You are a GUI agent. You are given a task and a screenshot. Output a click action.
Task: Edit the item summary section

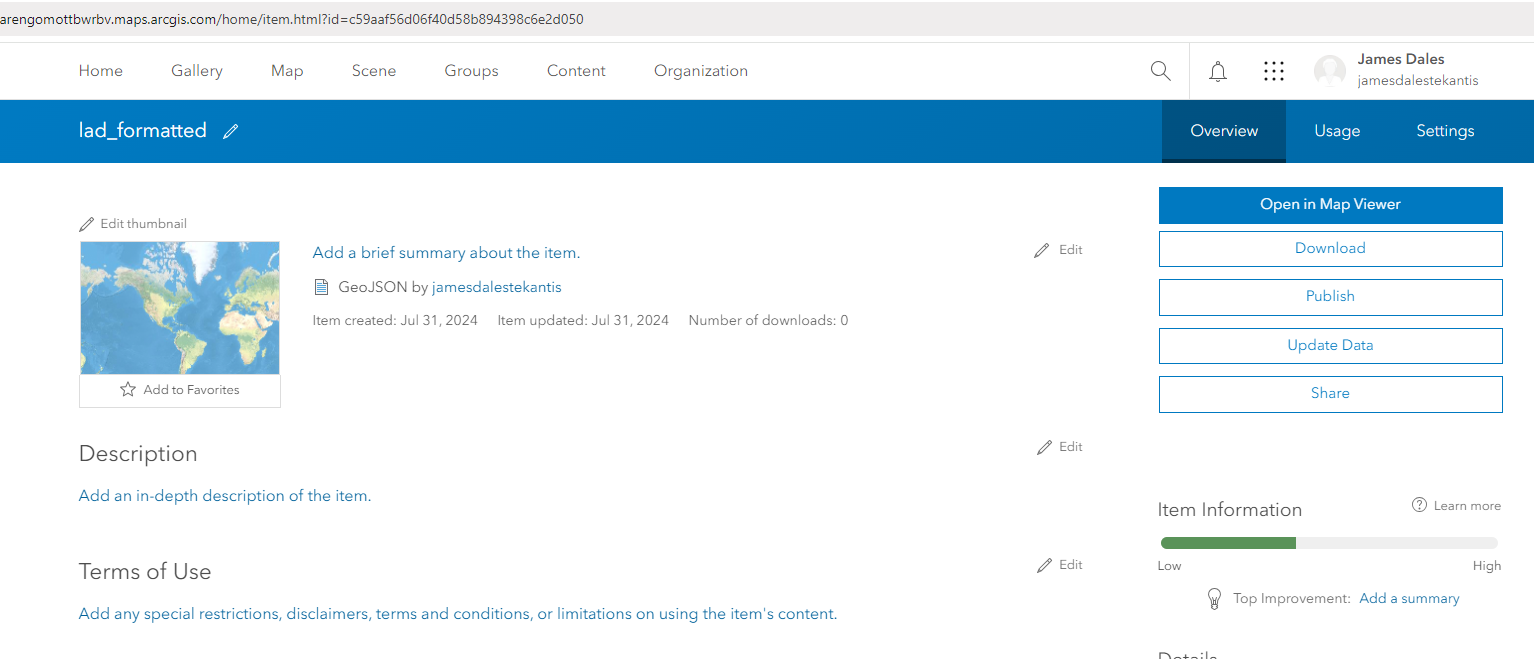coord(1058,250)
